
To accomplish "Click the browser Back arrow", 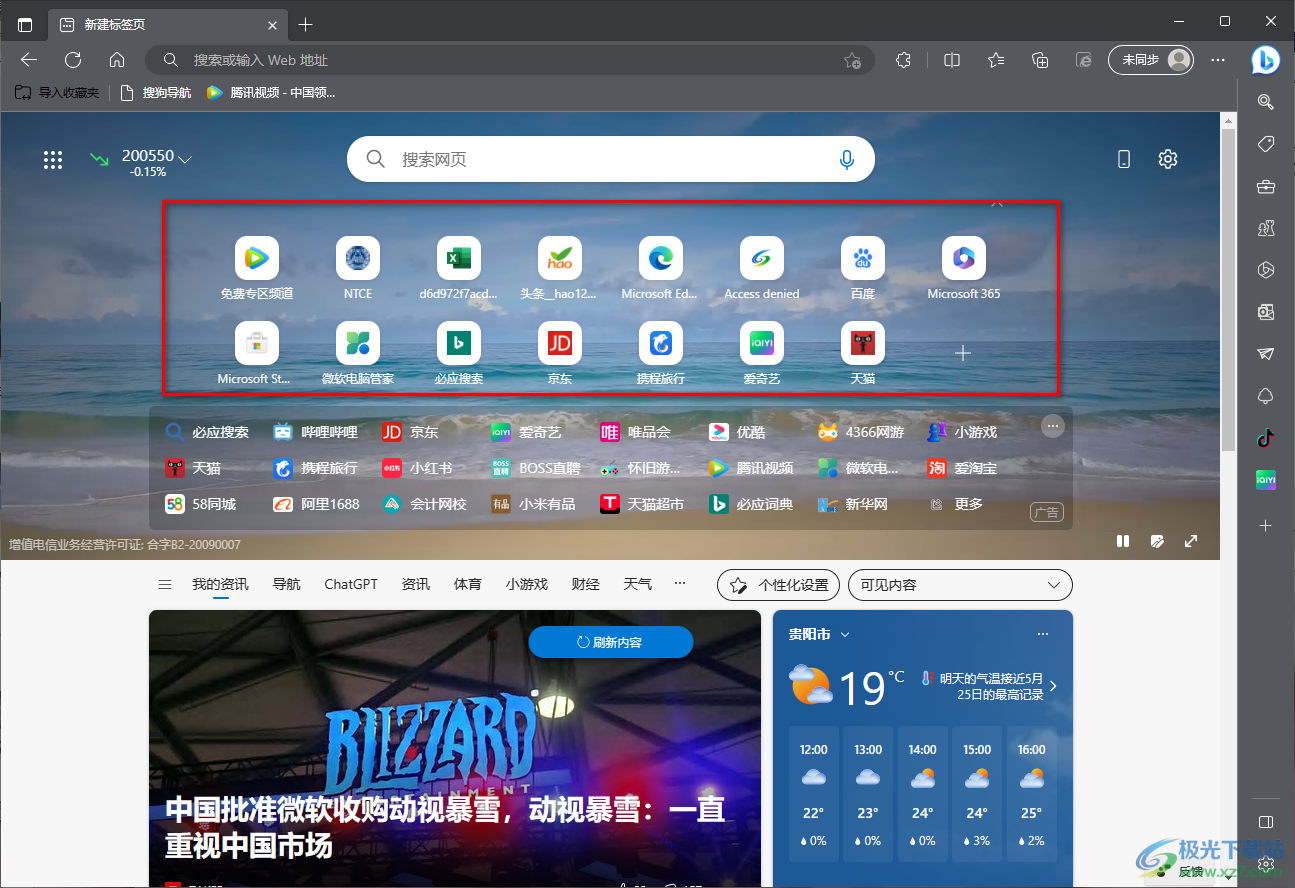I will coord(29,60).
